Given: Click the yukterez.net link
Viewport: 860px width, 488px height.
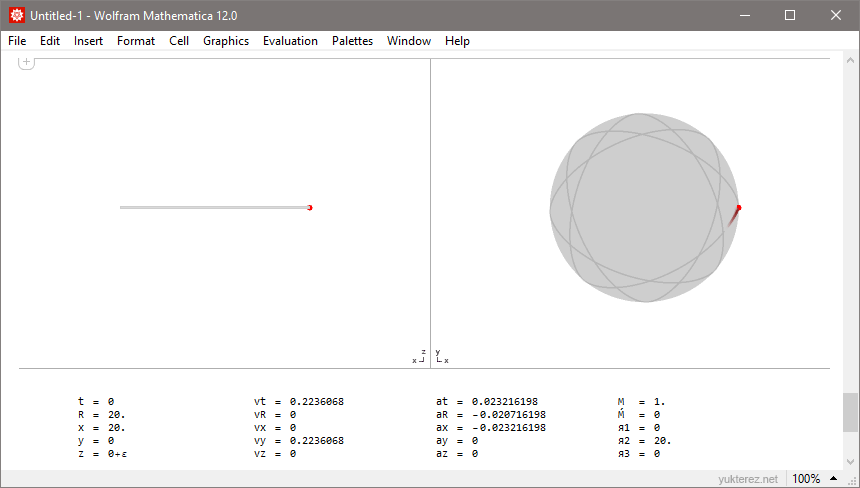Looking at the screenshot, I should click(x=747, y=479).
